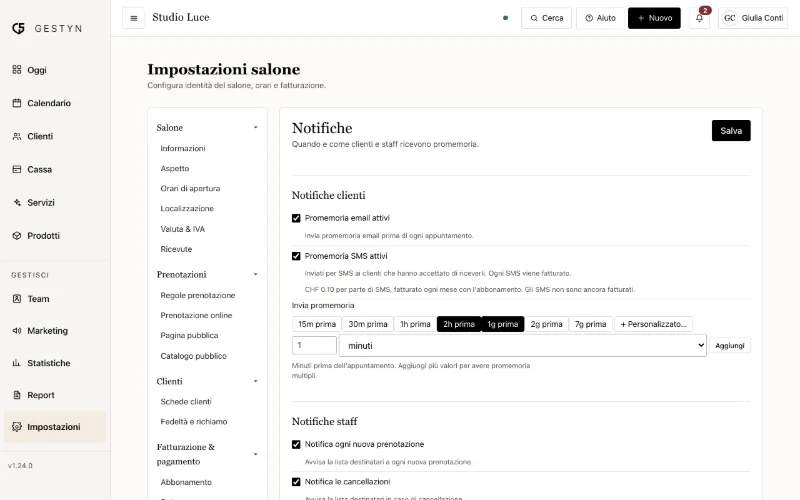Toggle the 30m prima reminder chip
Image resolution: width=800 pixels, height=500 pixels.
click(368, 324)
